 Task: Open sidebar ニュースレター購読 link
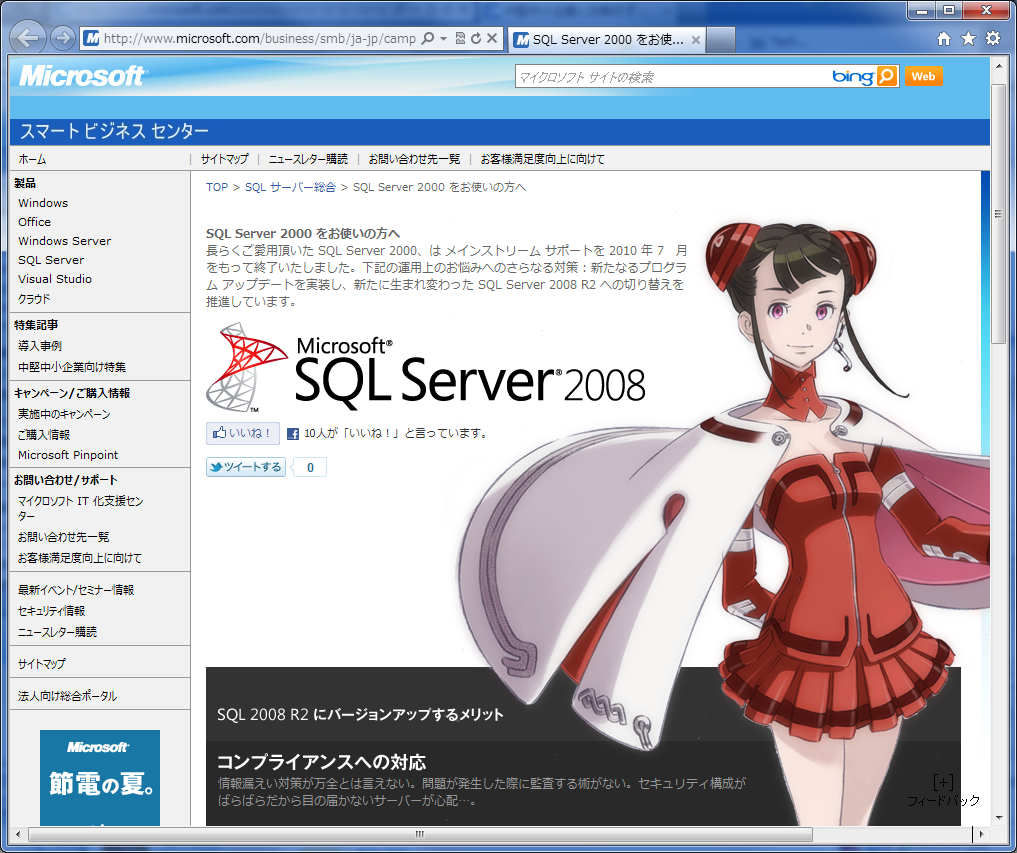pyautogui.click(x=57, y=632)
